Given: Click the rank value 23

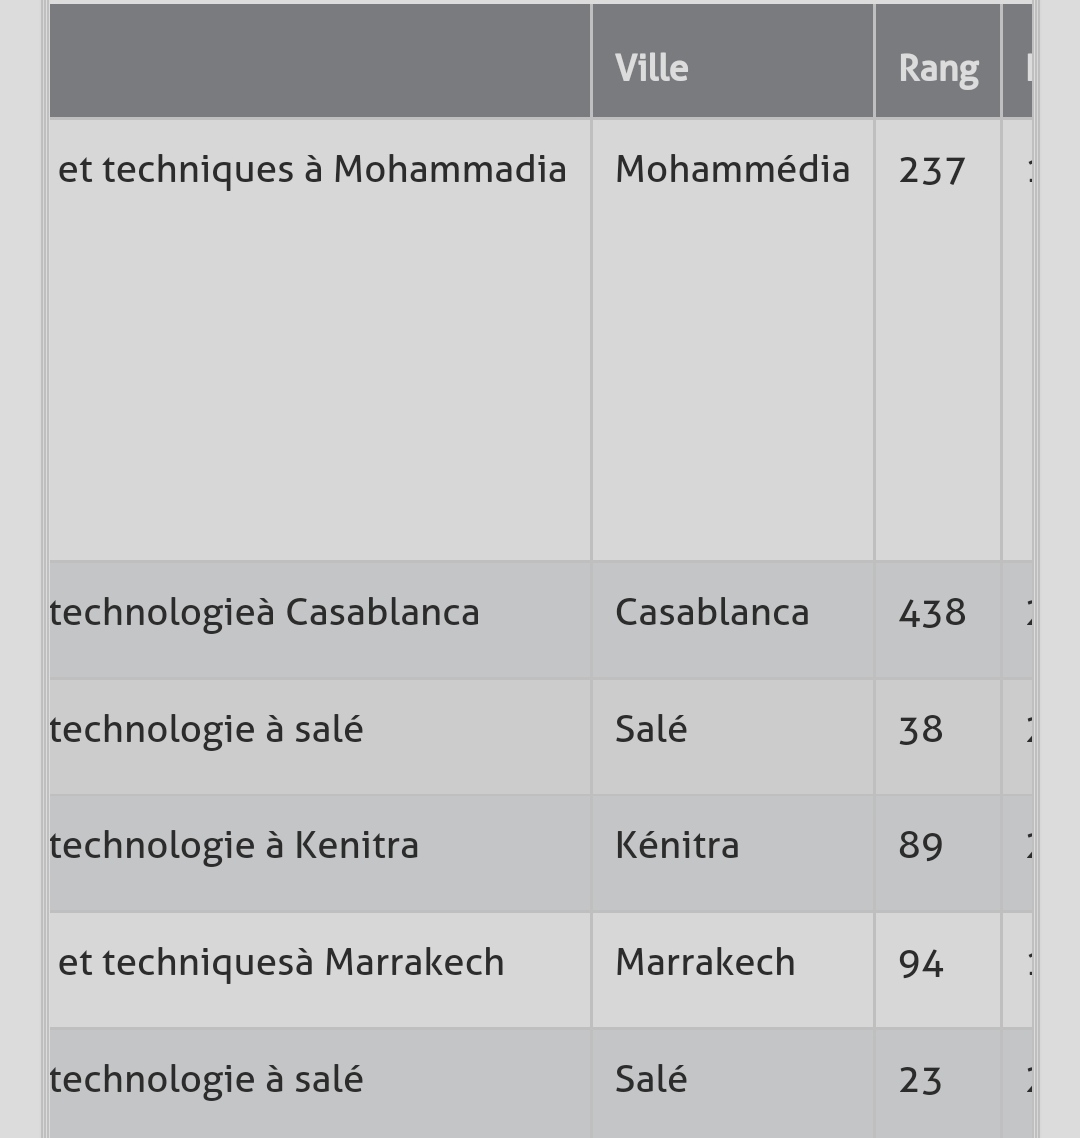Looking at the screenshot, I should click(921, 1079).
